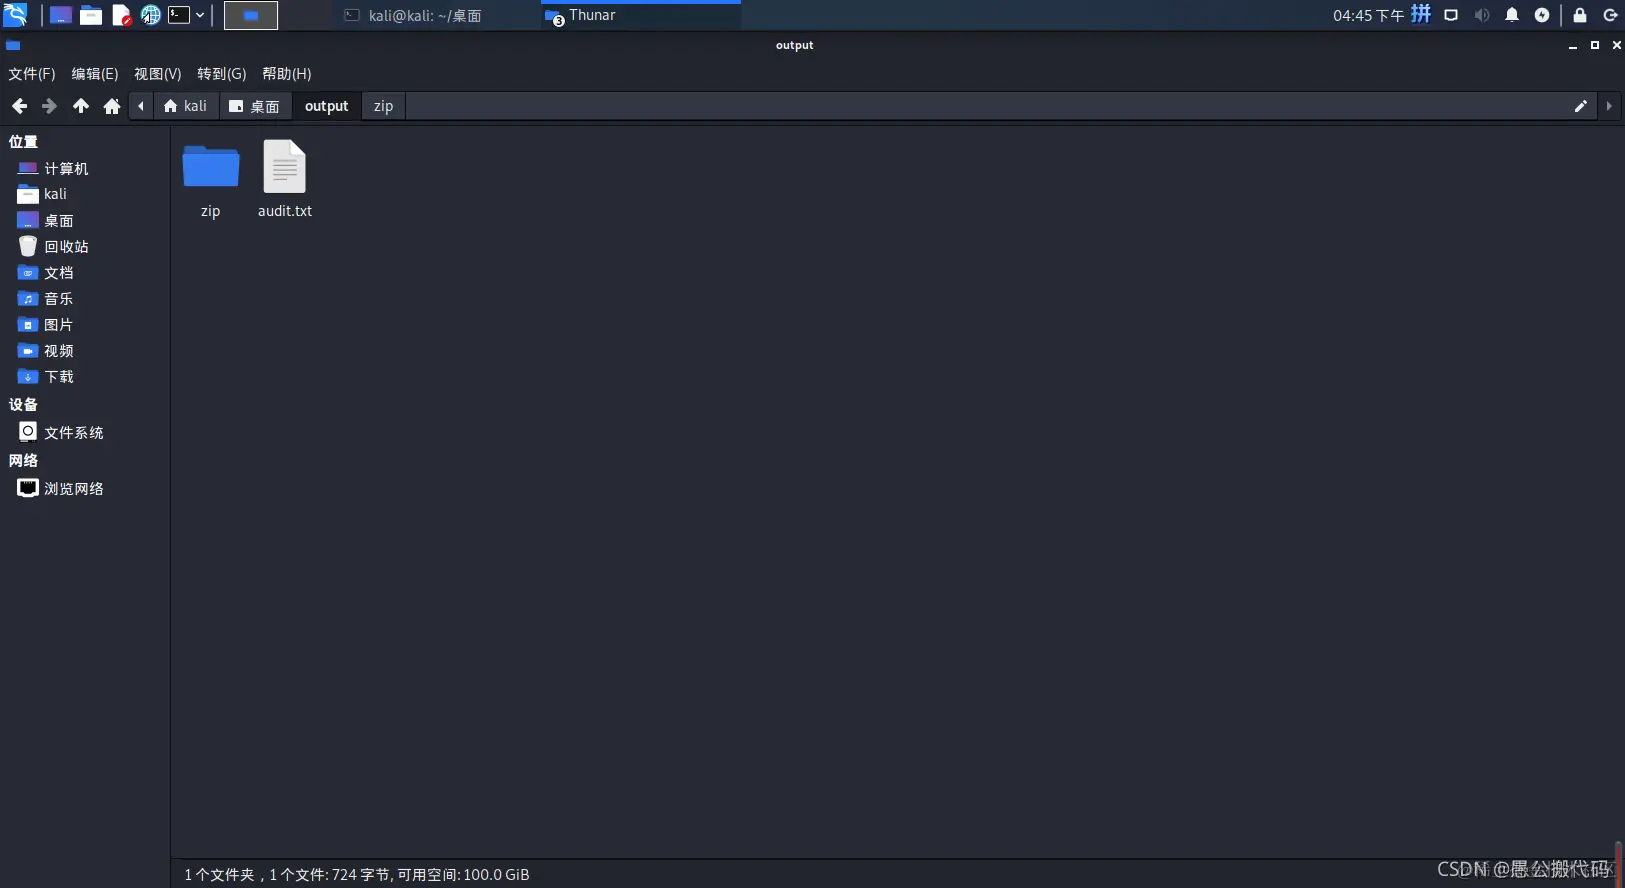Toggle the muted volume icon
Viewport: 1625px width, 888px height.
(1482, 15)
